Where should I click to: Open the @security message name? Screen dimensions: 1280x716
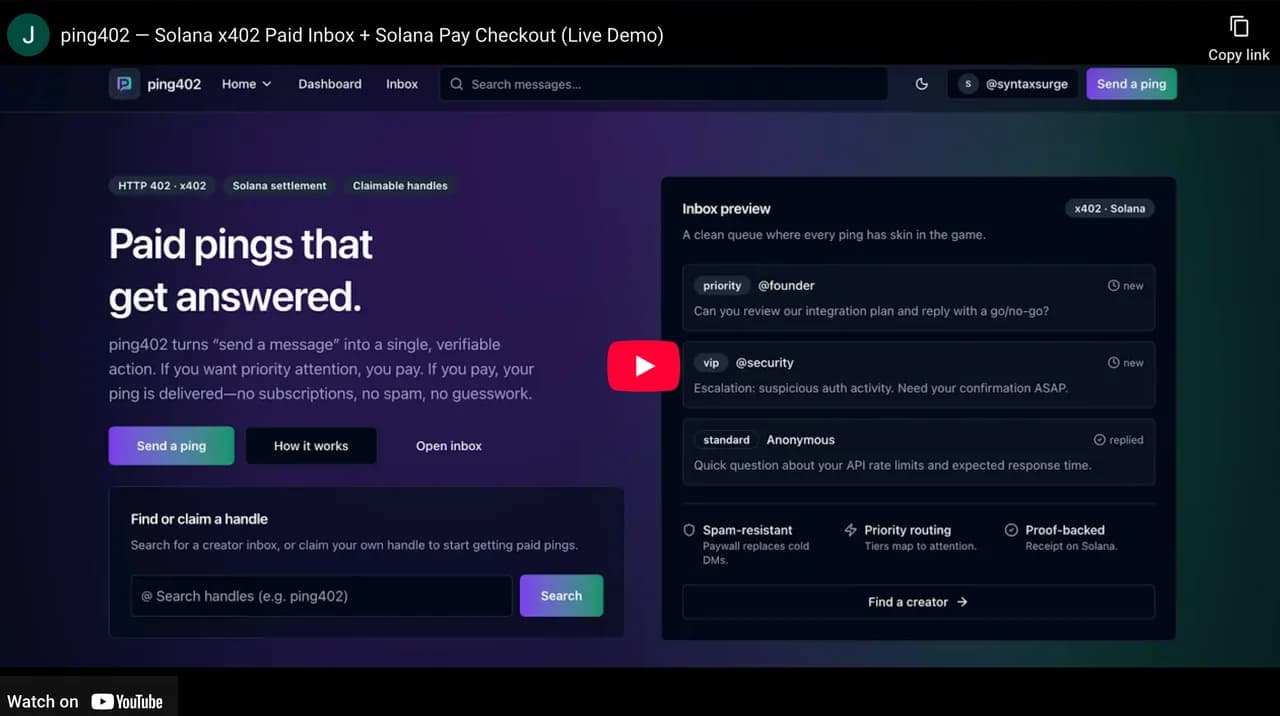click(x=764, y=363)
